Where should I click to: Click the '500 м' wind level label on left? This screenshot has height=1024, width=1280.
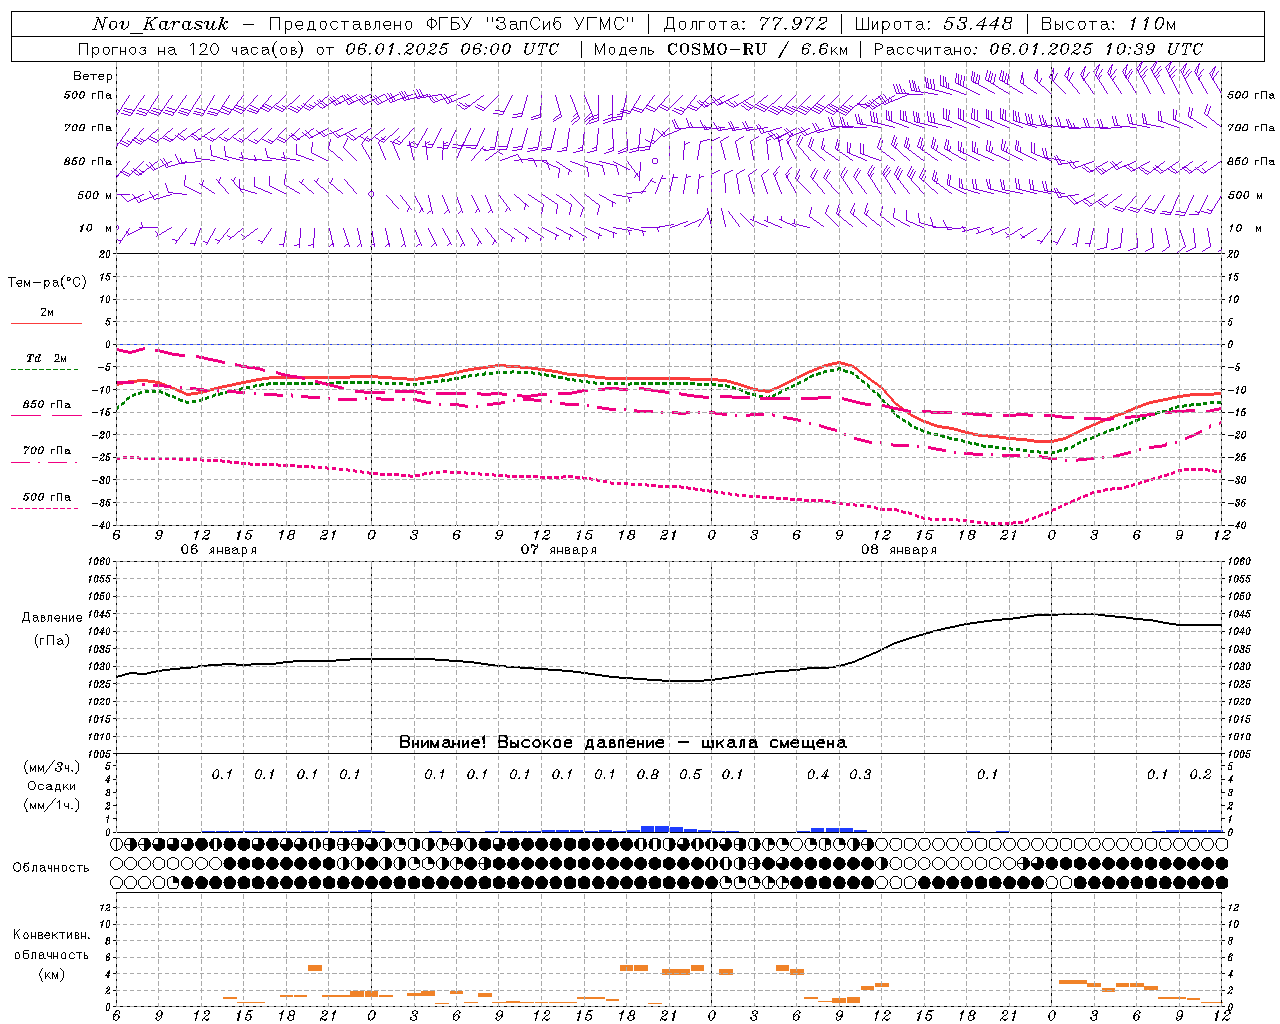point(95,196)
